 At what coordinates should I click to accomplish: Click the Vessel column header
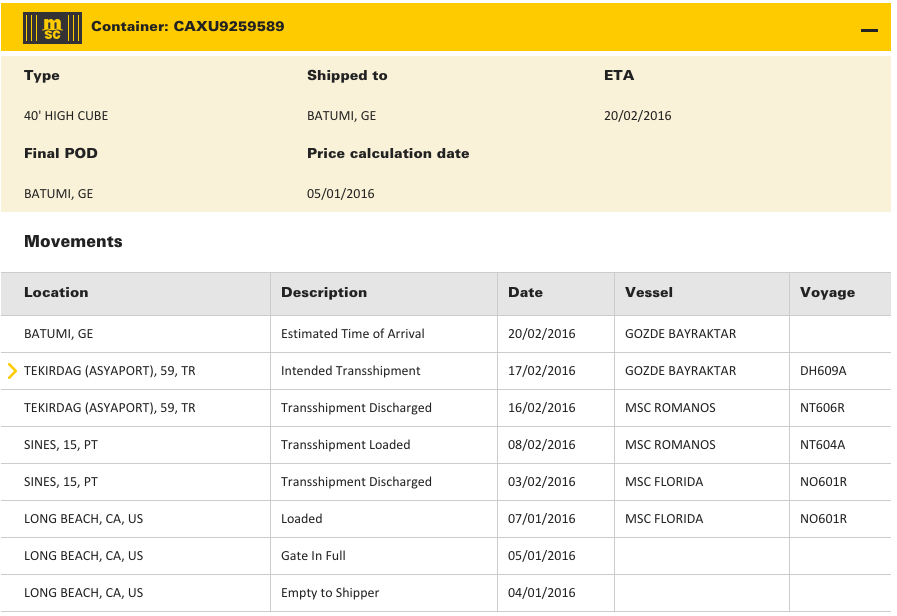(x=649, y=293)
